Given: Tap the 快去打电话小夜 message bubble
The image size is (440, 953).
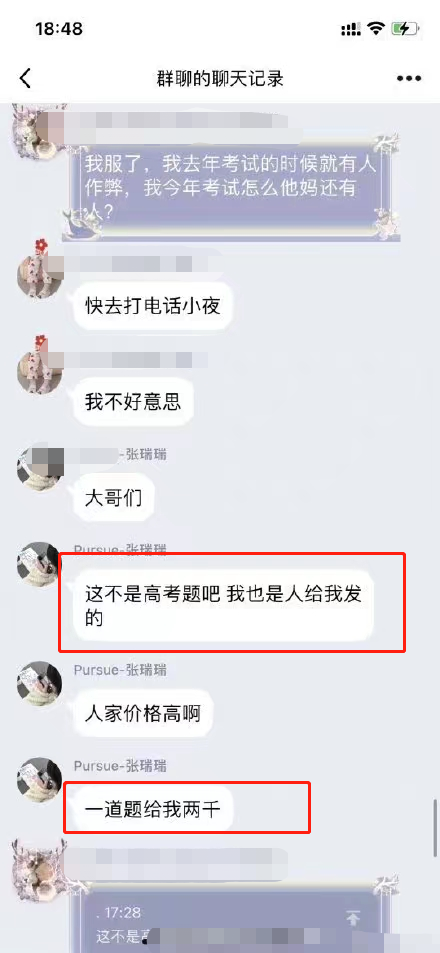Looking at the screenshot, I should [x=153, y=306].
